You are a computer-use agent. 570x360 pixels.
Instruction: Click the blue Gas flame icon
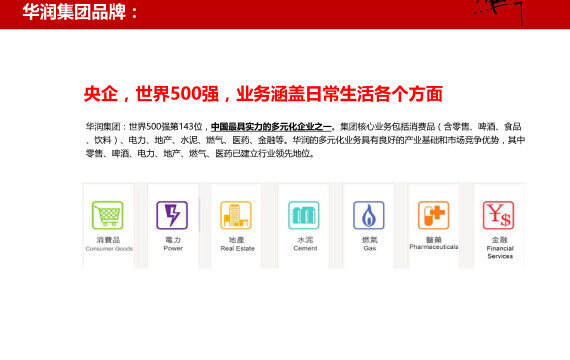[x=369, y=215]
